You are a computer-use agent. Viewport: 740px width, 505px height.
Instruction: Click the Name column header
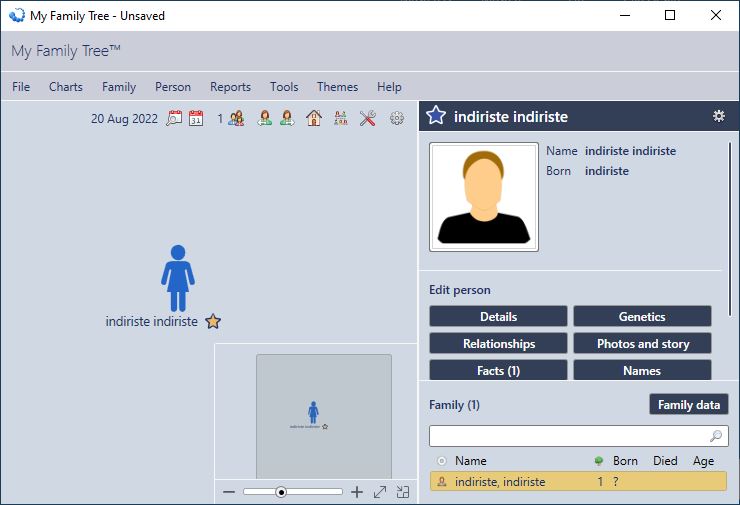coord(471,461)
